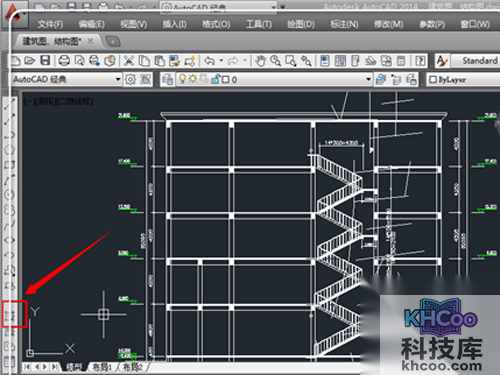Activate the Pan hand tool
Viewport: 500px width, 375px height.
[260, 61]
